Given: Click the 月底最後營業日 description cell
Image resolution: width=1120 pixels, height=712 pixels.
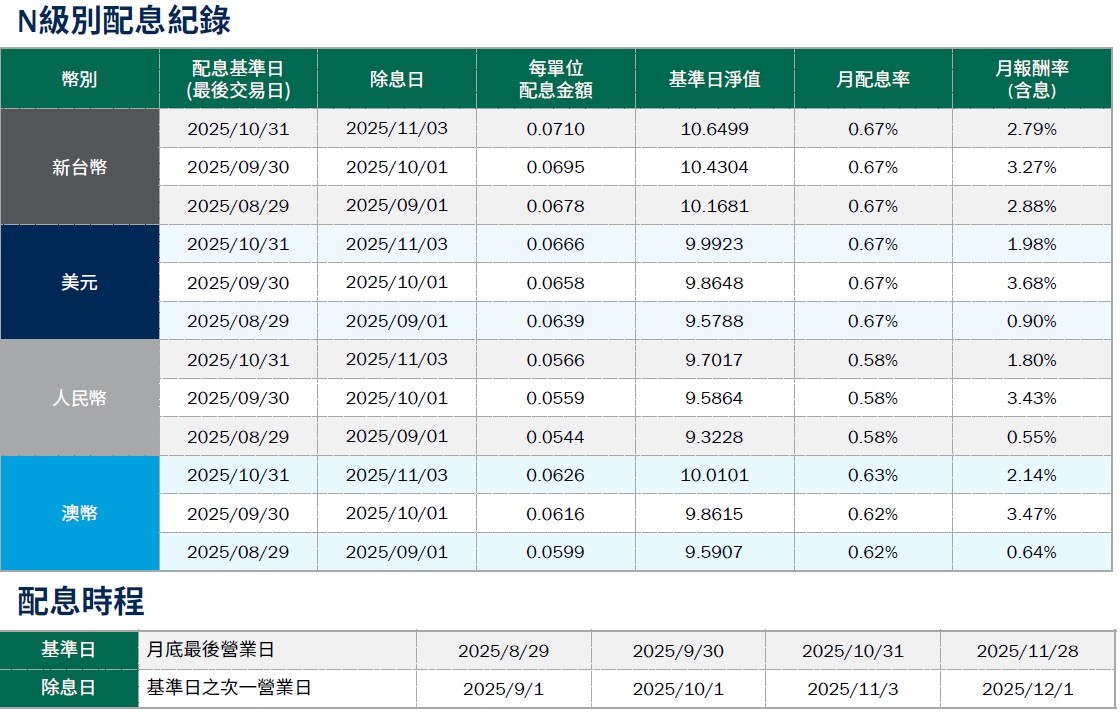Looking at the screenshot, I should 210,650.
